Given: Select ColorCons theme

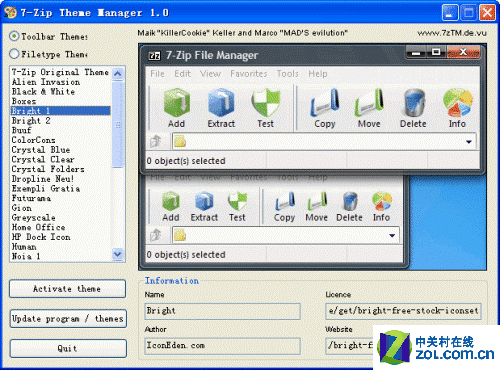Looking at the screenshot, I should [x=60, y=140].
